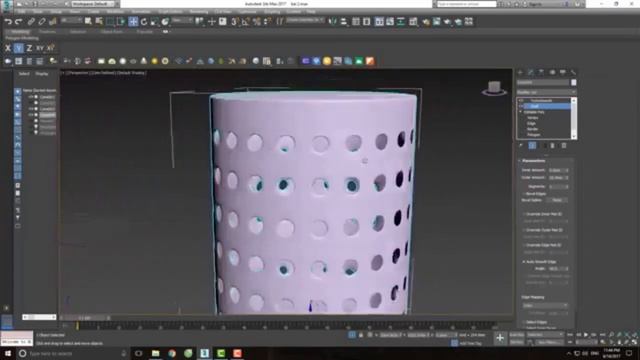Open key mode Selected dropdown near Auto Key

point(545,335)
